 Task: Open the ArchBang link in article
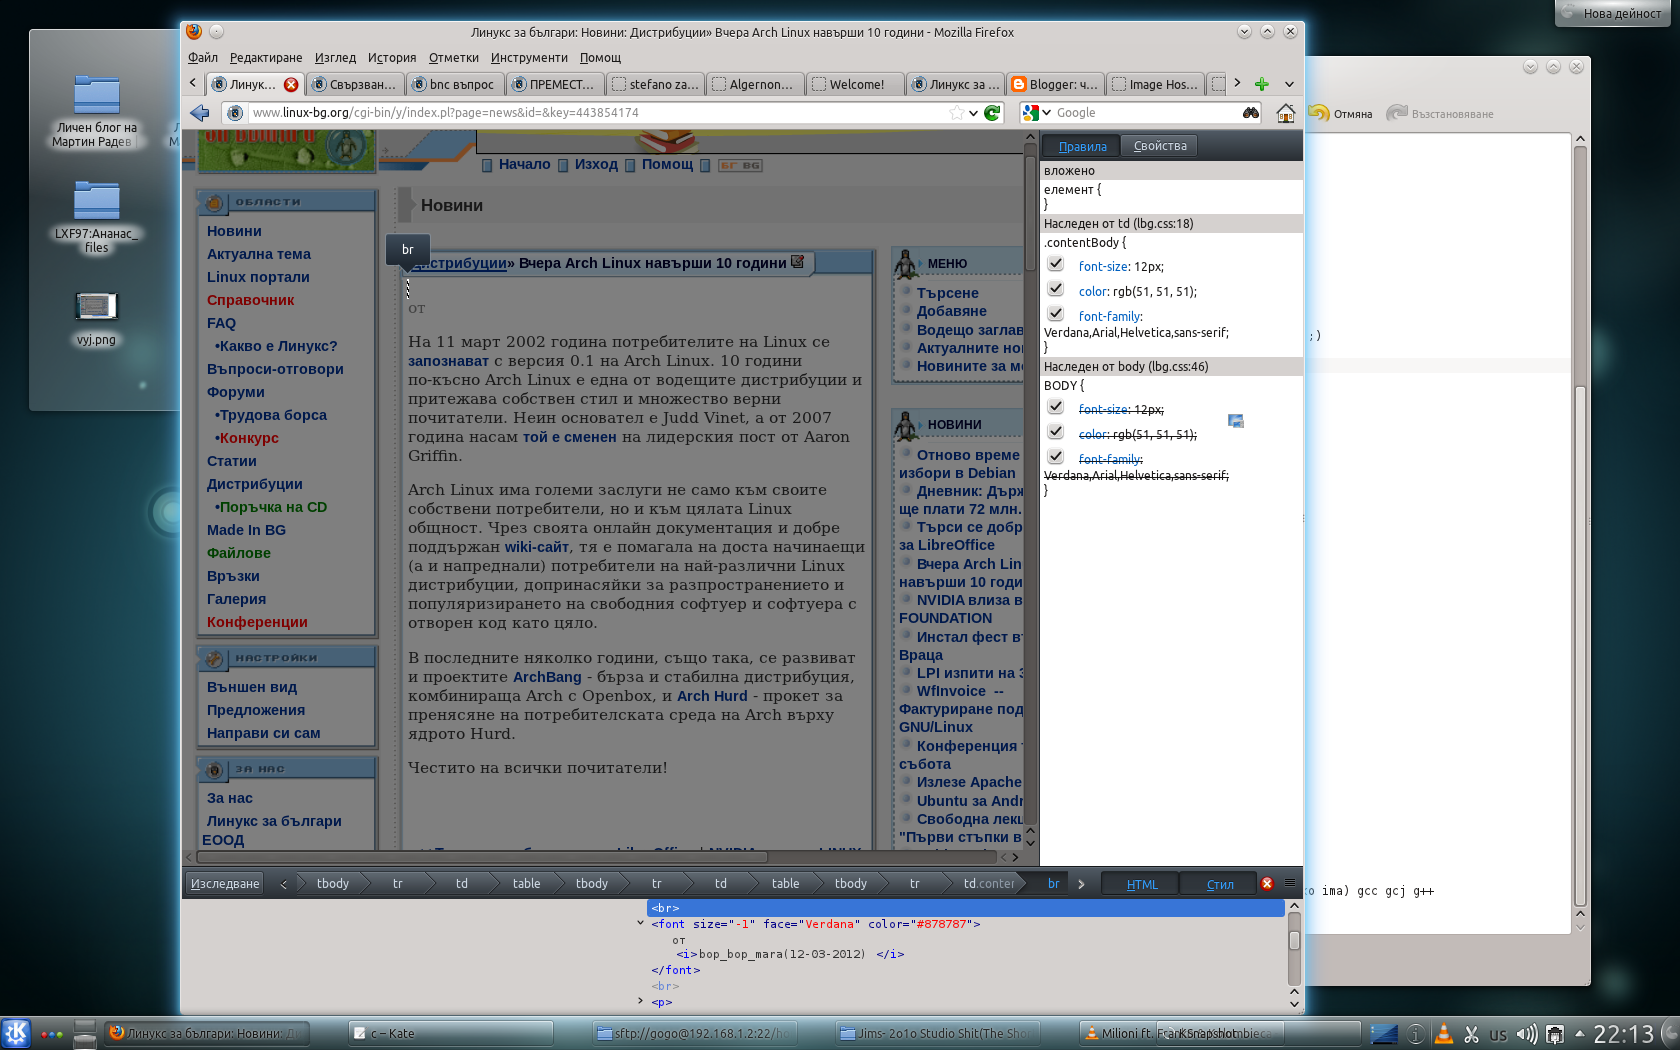click(x=547, y=677)
